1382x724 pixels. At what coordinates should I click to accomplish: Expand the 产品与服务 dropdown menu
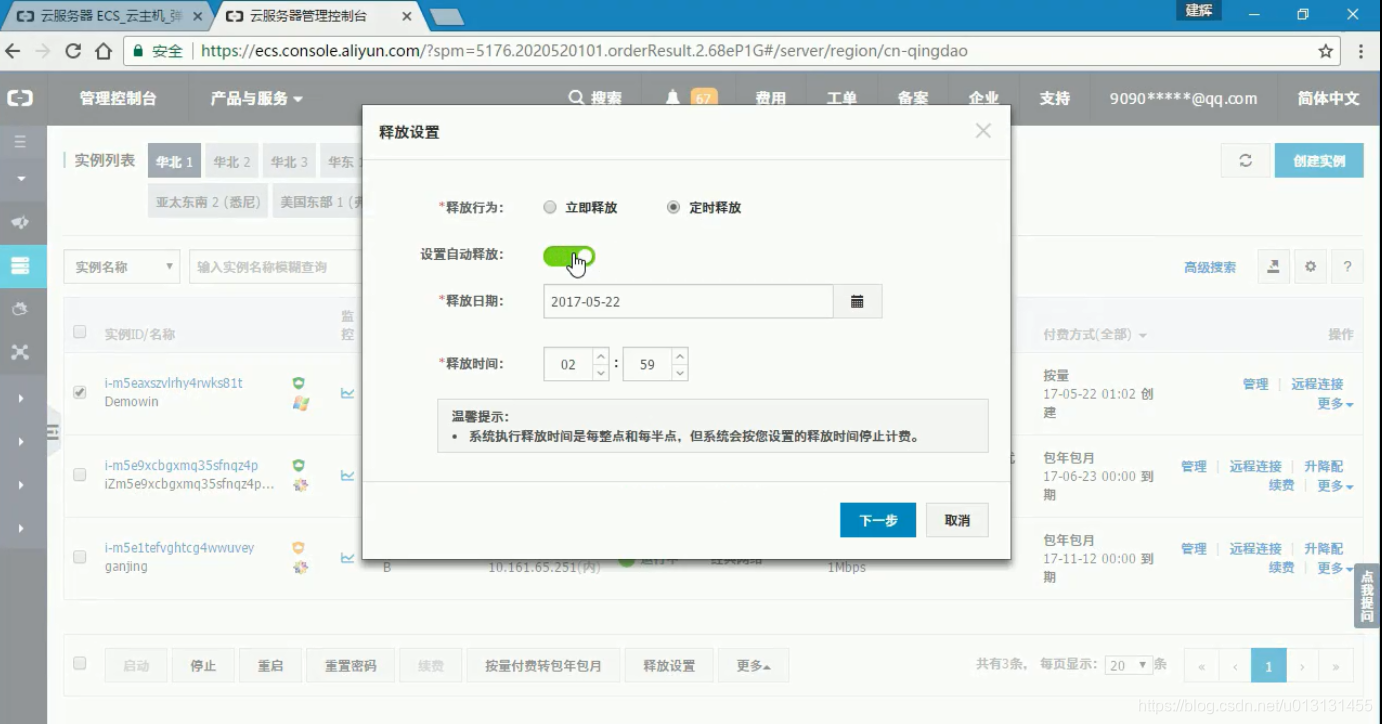(256, 98)
